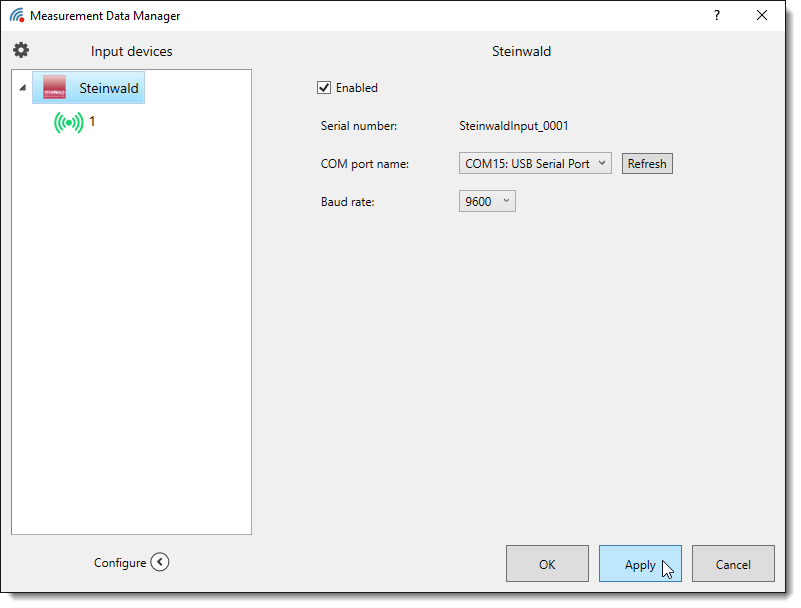Confirm with the OK button

[547, 564]
